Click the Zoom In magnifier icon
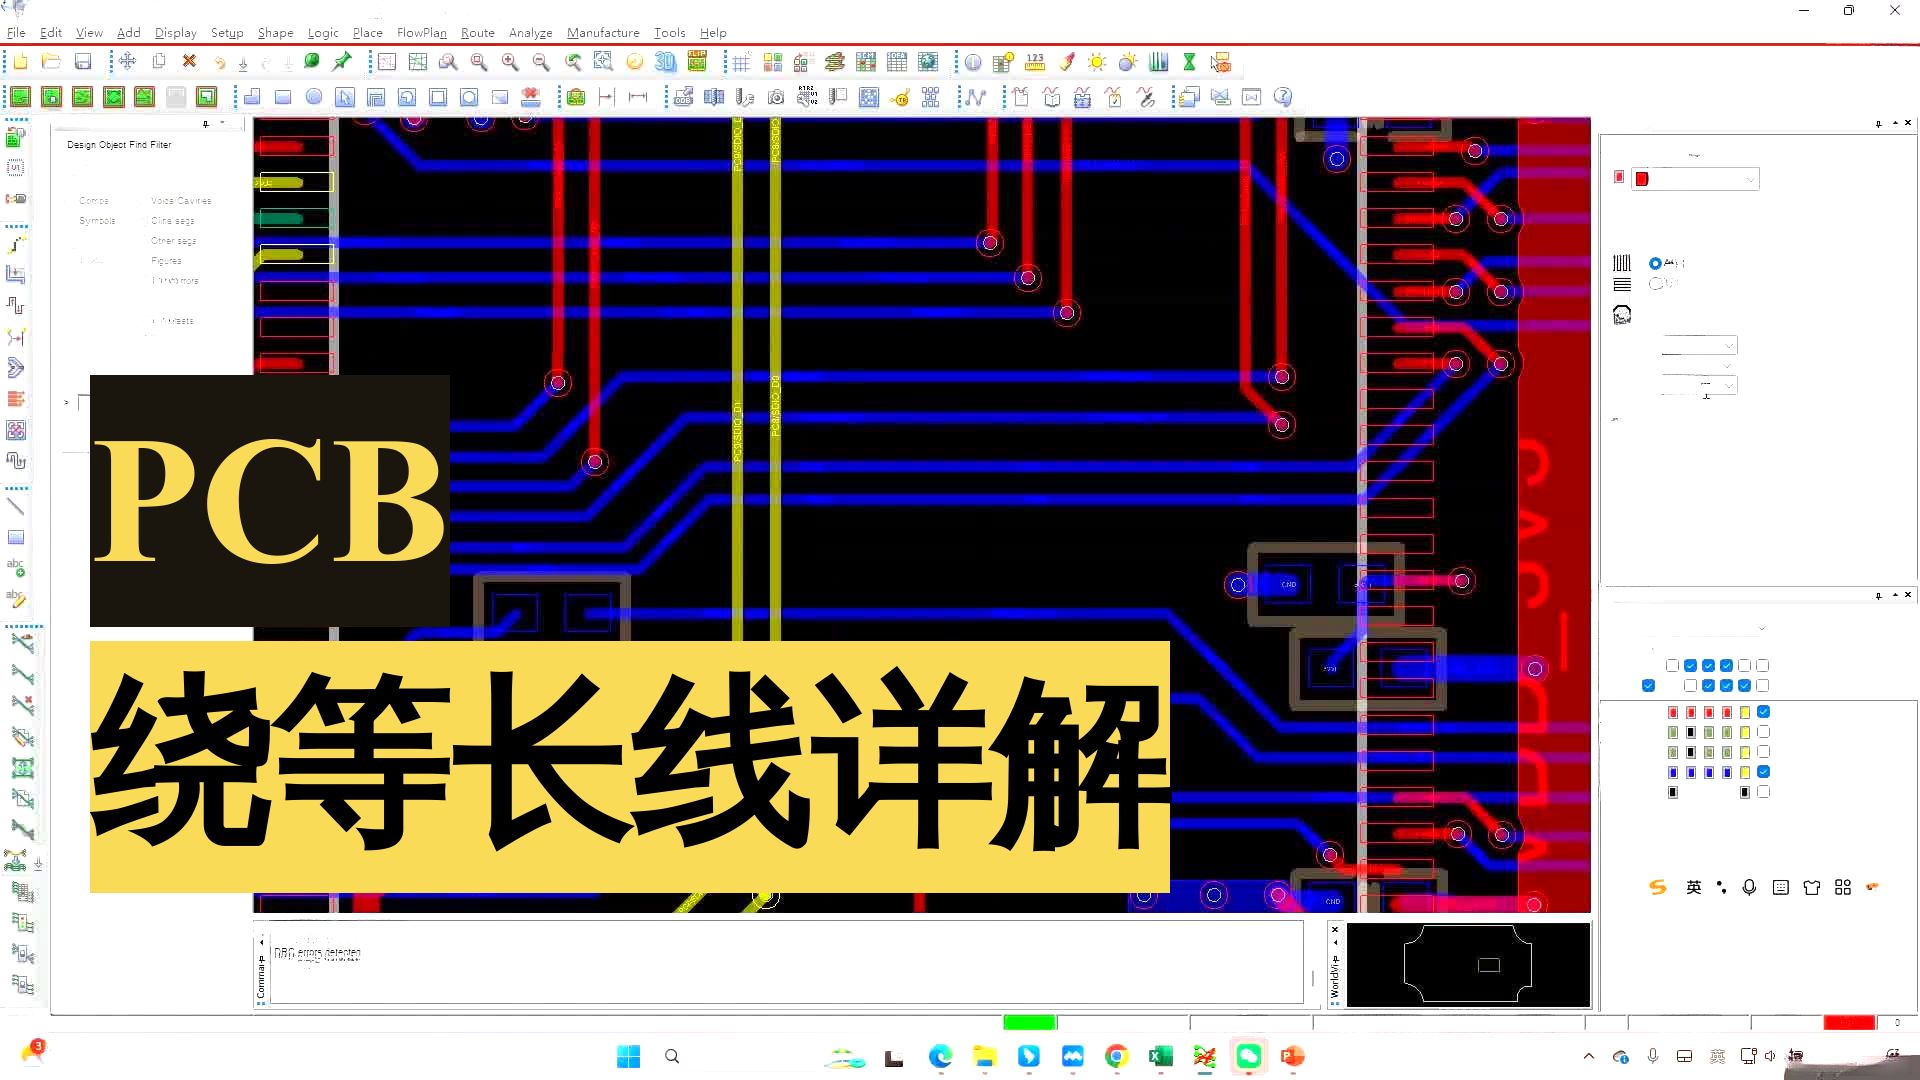The width and height of the screenshot is (1920, 1080). point(510,62)
